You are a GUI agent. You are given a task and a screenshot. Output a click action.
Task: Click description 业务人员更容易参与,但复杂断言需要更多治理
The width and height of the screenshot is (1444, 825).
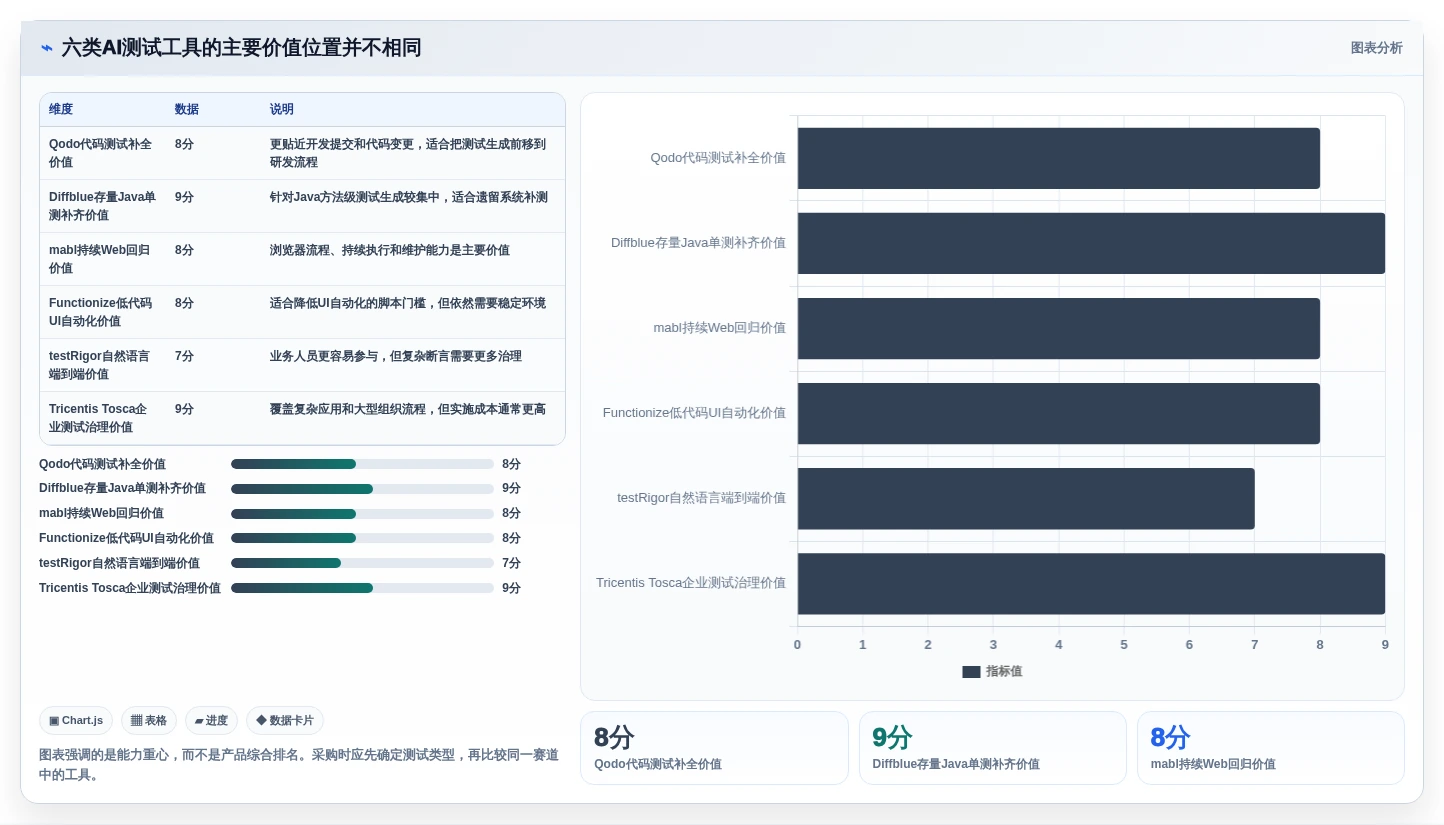pos(396,356)
